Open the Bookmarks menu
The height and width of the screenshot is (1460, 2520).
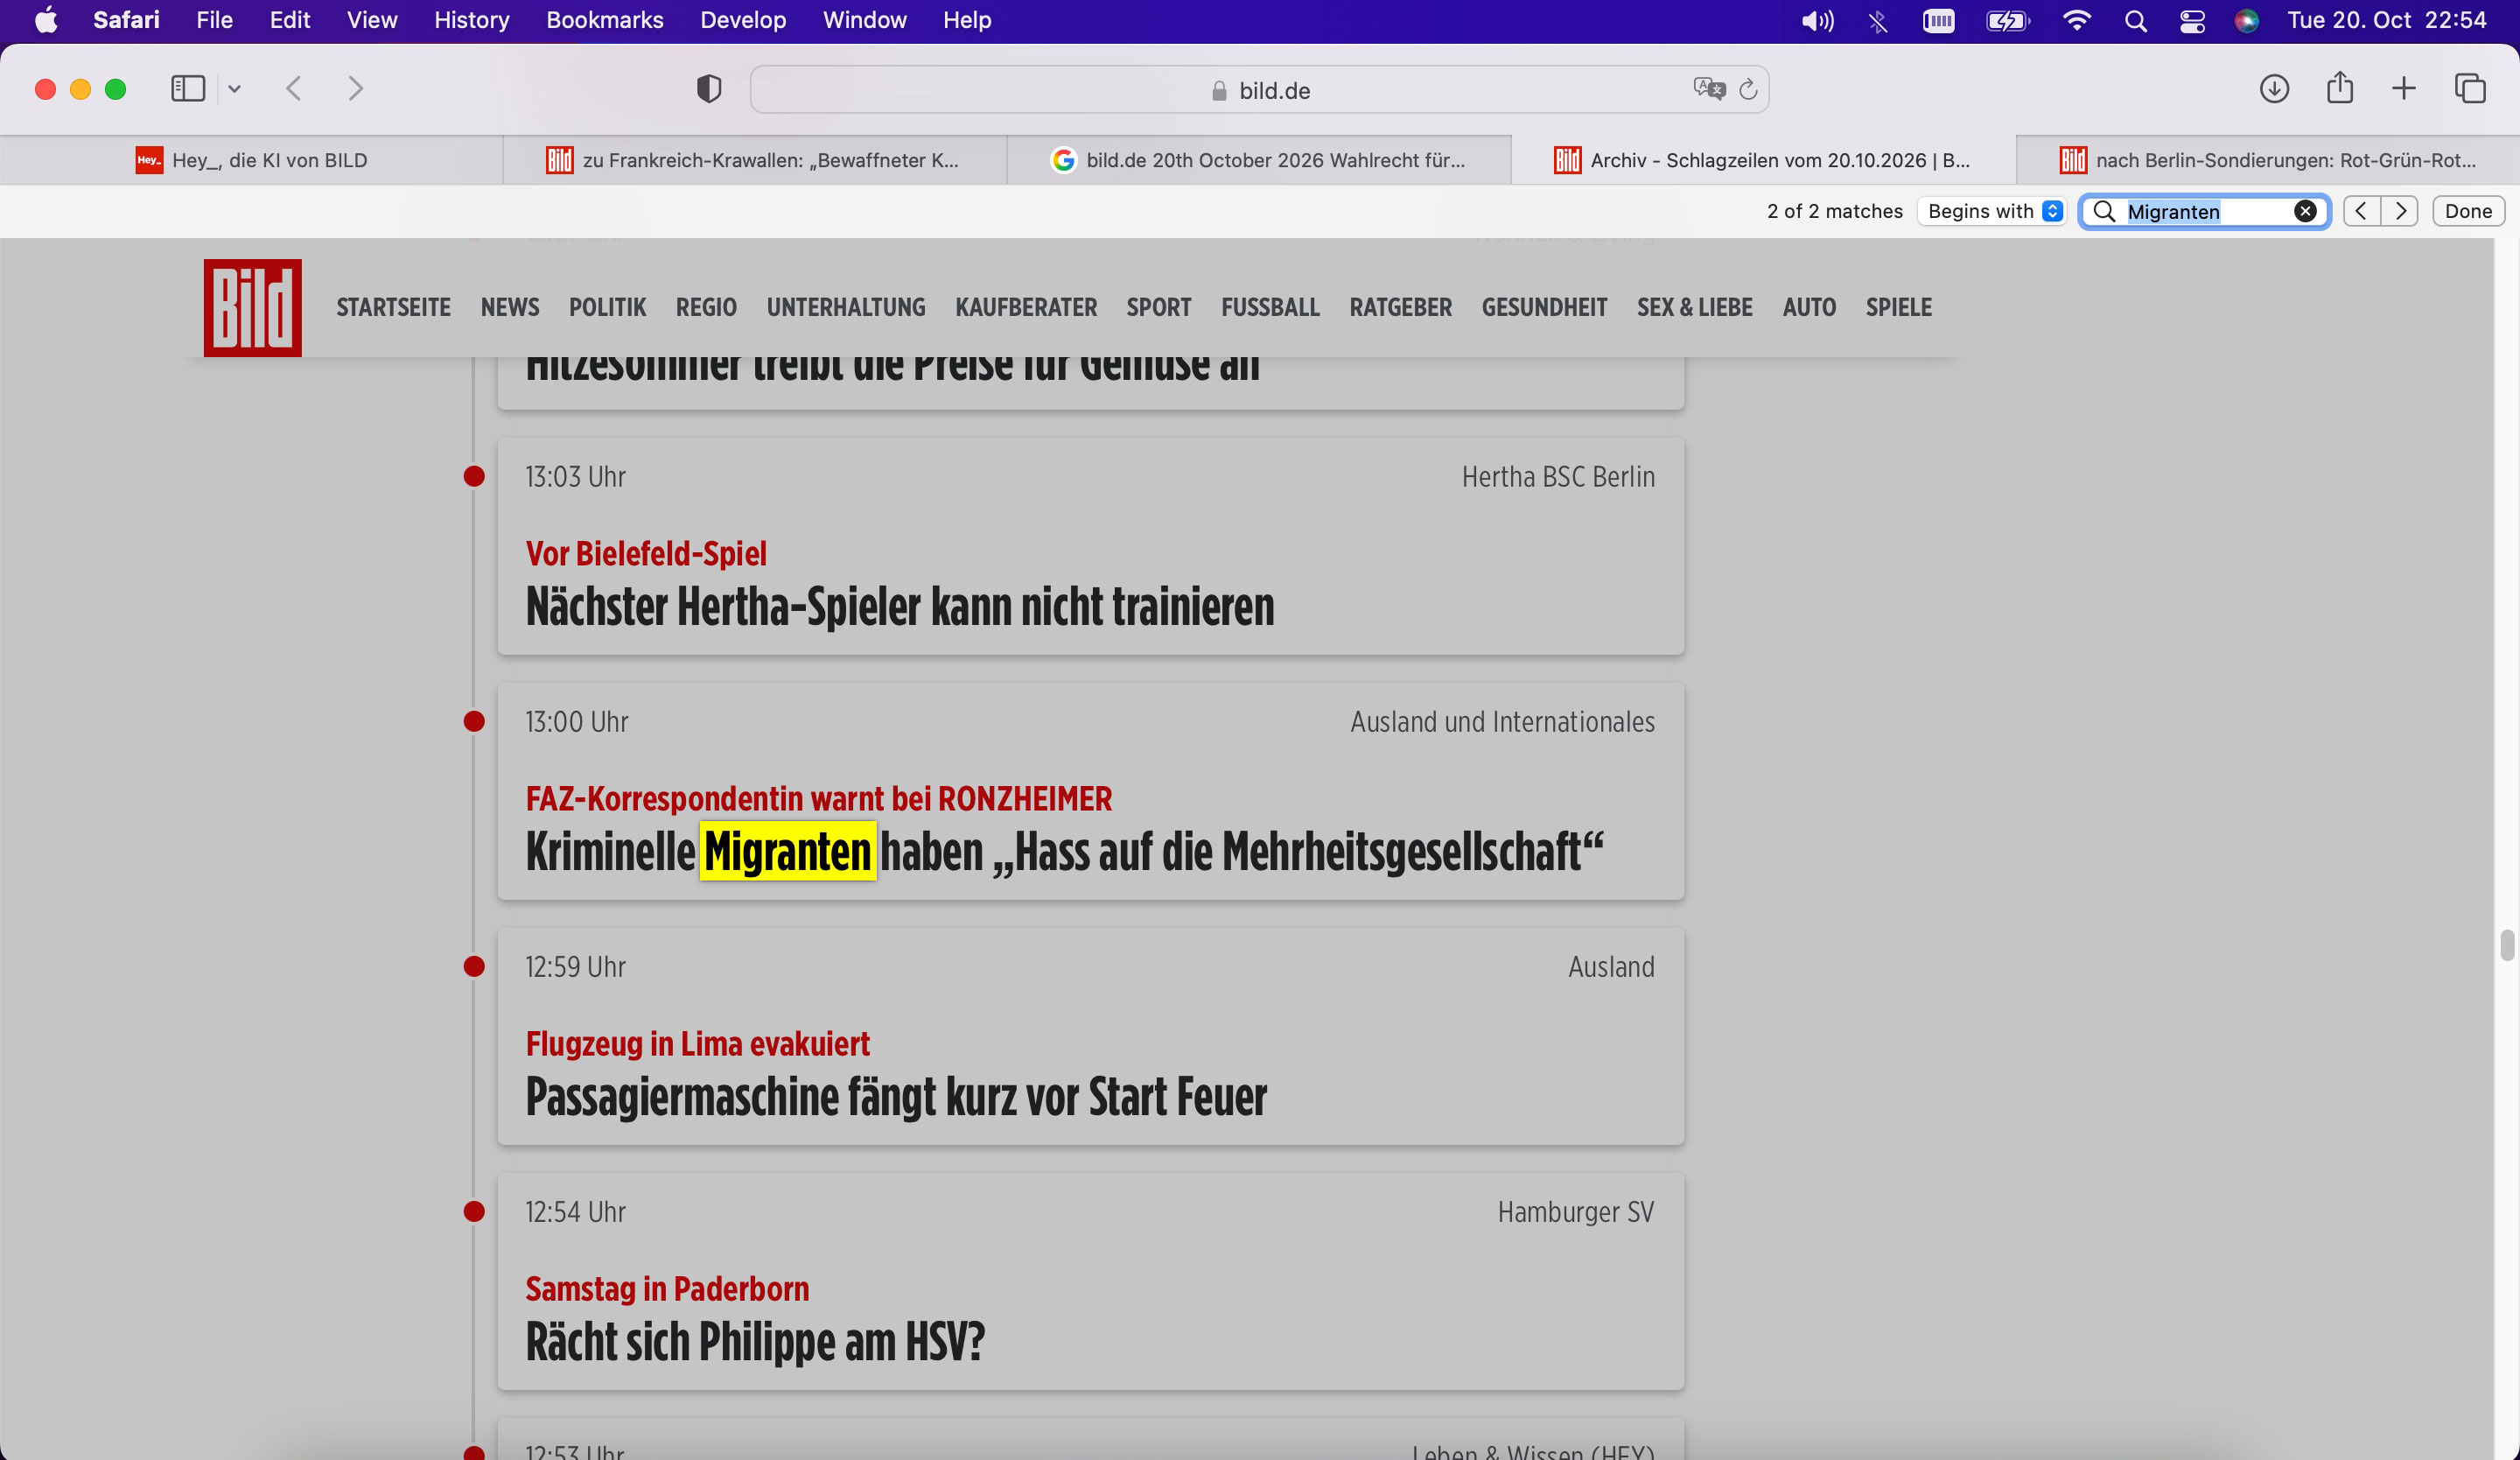[604, 20]
